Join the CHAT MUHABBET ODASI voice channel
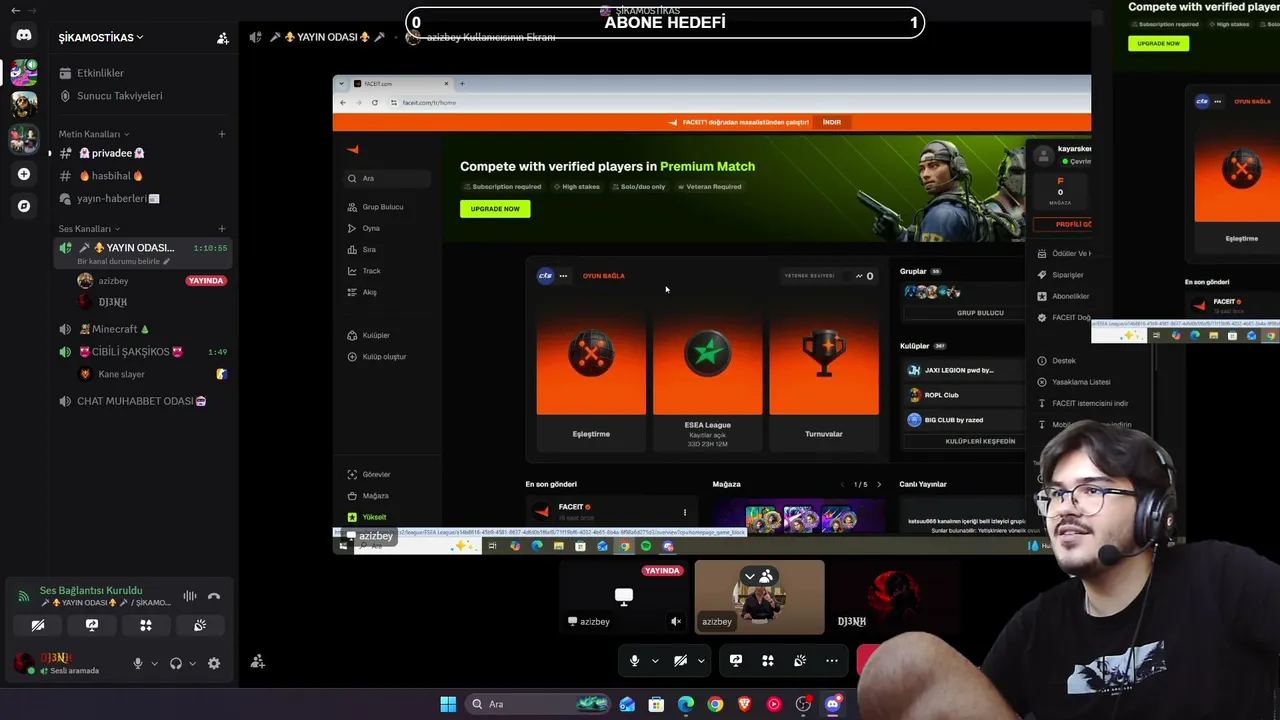Image resolution: width=1280 pixels, height=720 pixels. pos(143,401)
